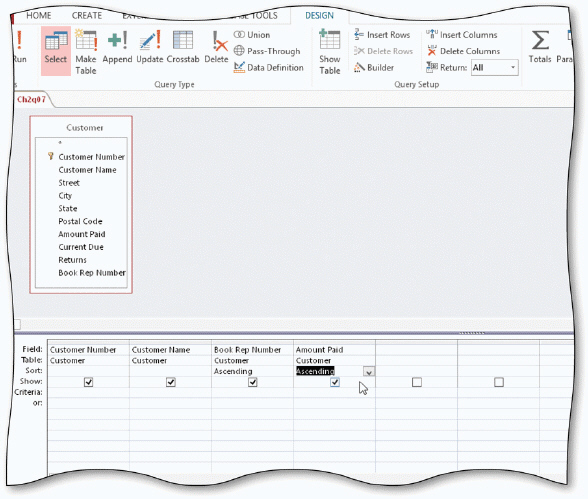This screenshot has width=588, height=499.
Task: Switch to the CREATE ribbon tab
Action: point(87,16)
